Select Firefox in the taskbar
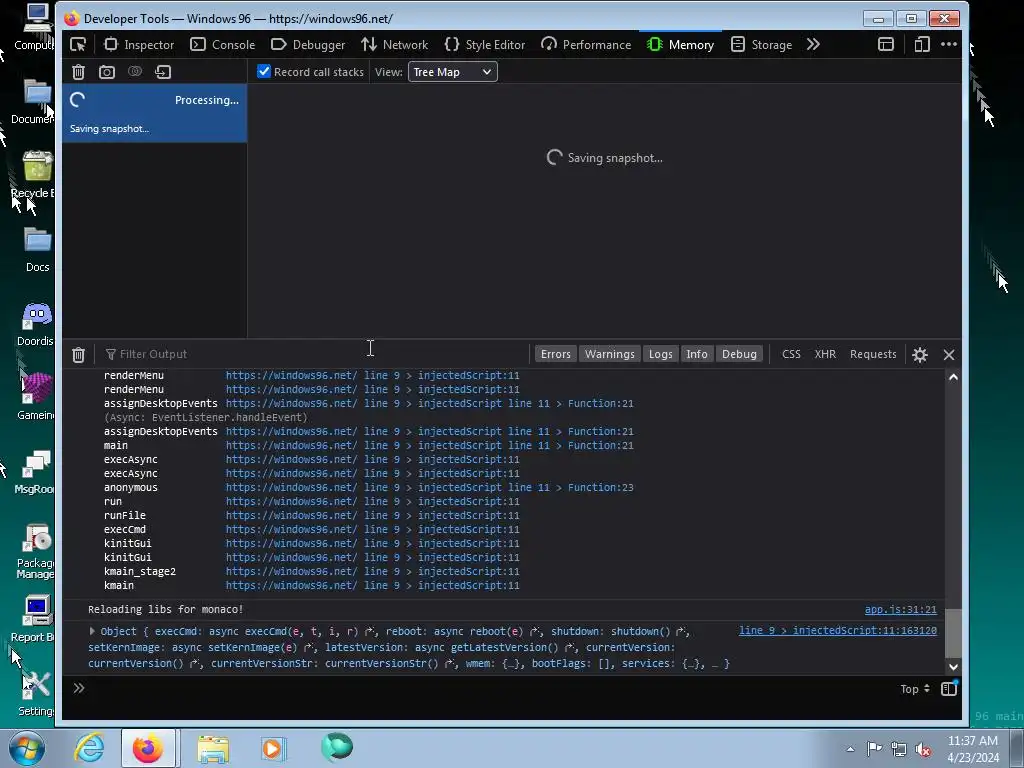Image resolution: width=1024 pixels, height=768 pixels. 148,748
